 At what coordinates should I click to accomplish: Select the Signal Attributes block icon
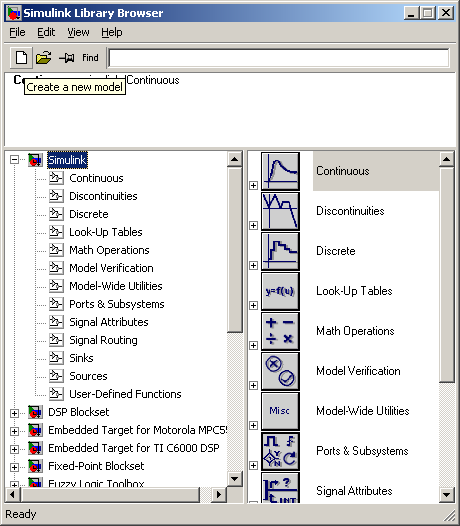[280, 487]
